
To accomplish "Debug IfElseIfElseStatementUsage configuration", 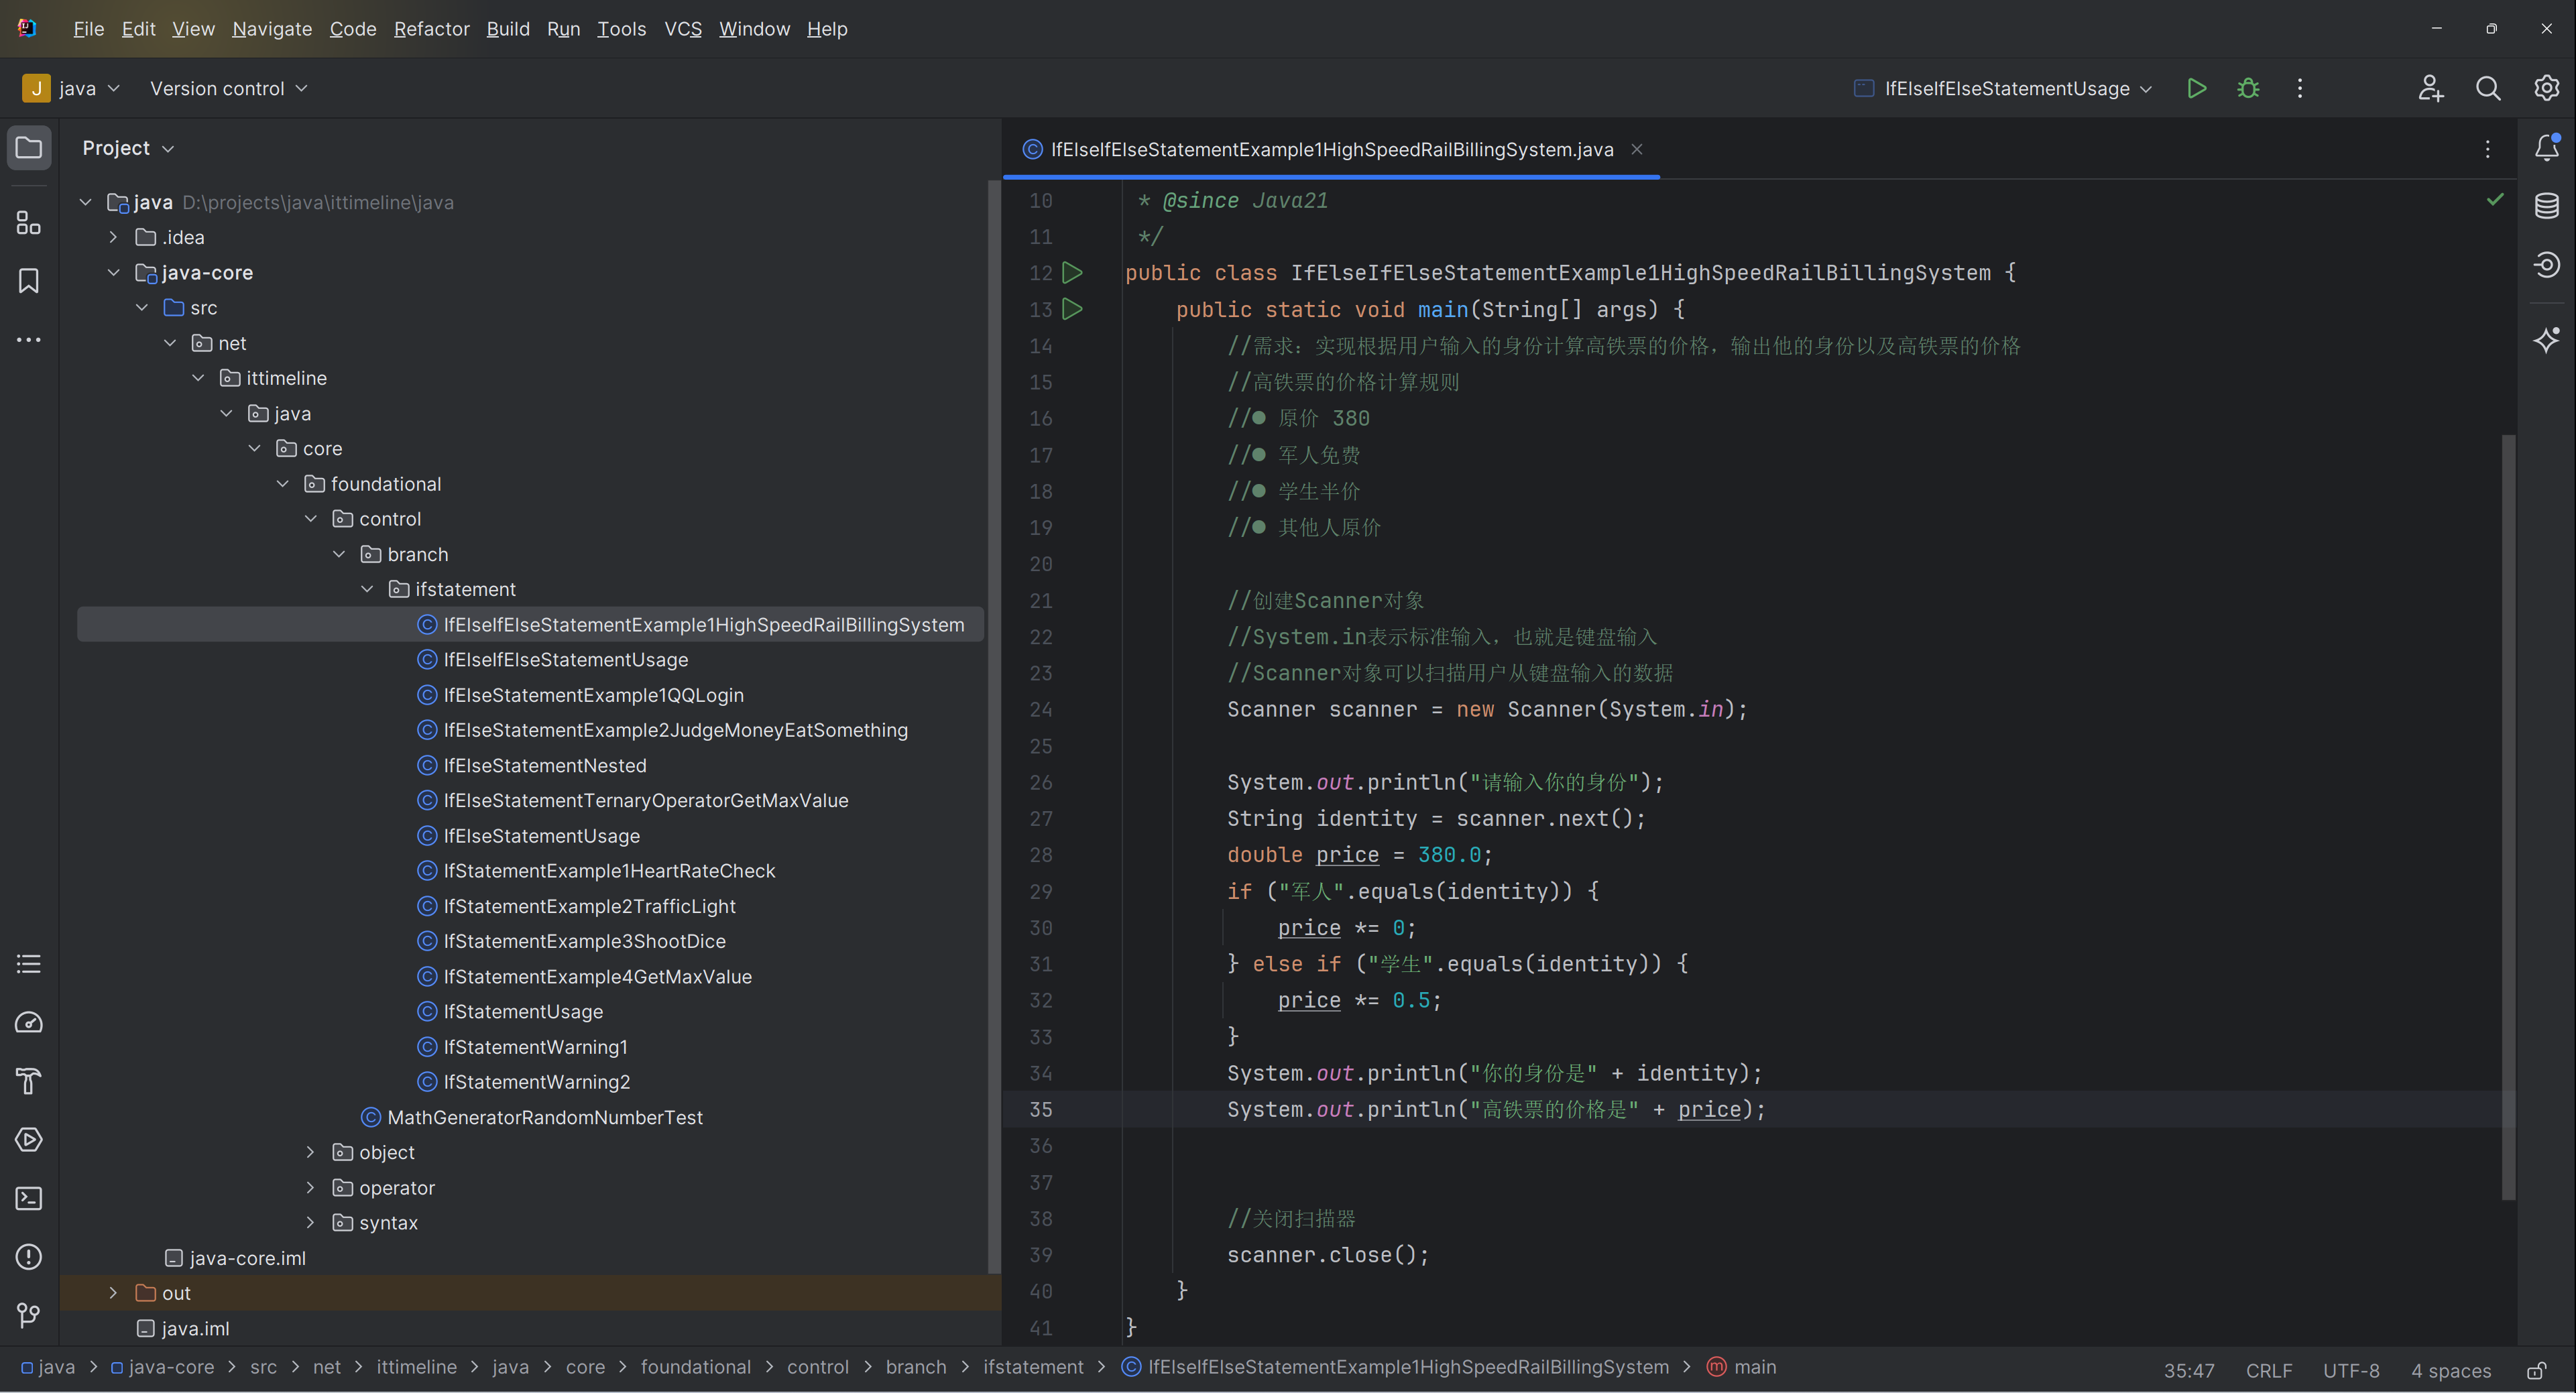I will click(x=2248, y=88).
